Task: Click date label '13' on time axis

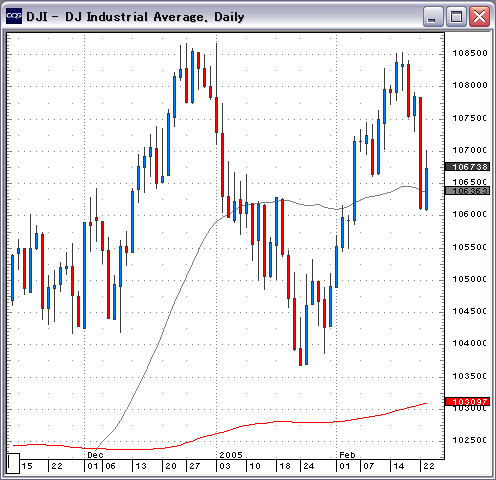Action: point(141,466)
